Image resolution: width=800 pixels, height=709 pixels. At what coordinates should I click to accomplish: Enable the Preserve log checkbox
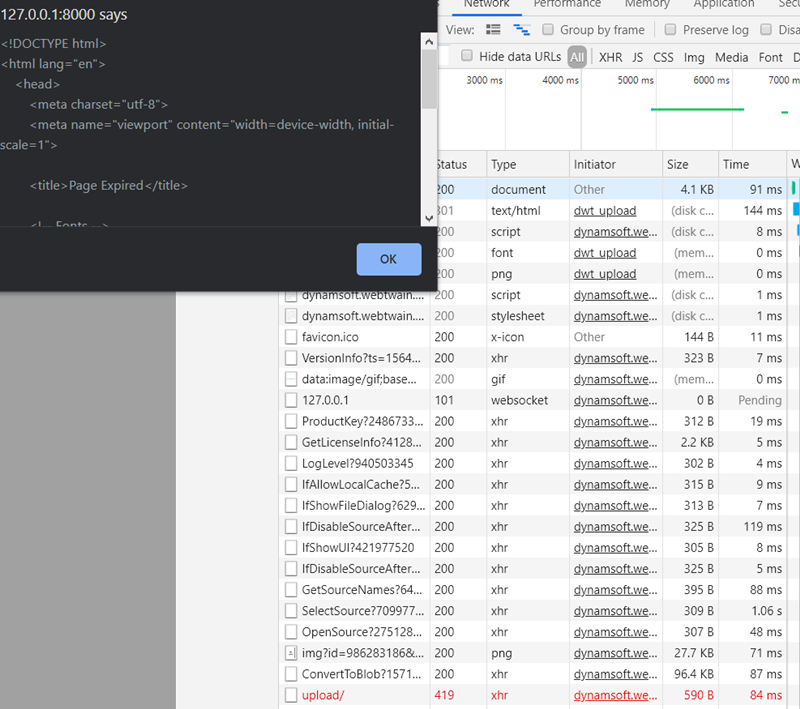coord(671,30)
